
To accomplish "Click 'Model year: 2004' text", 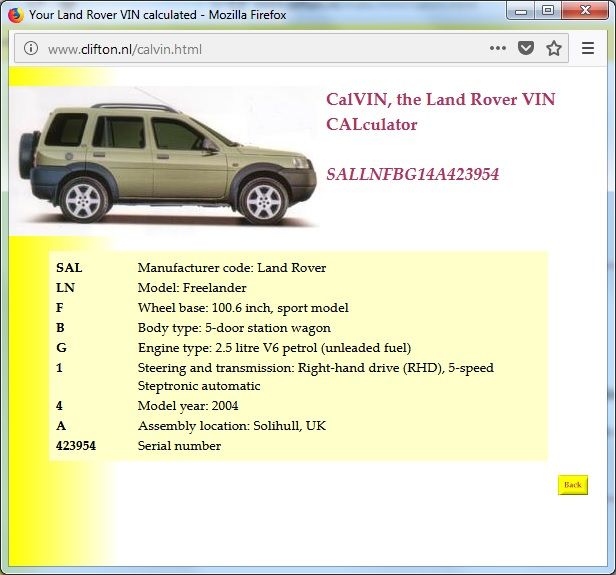I will (188, 406).
